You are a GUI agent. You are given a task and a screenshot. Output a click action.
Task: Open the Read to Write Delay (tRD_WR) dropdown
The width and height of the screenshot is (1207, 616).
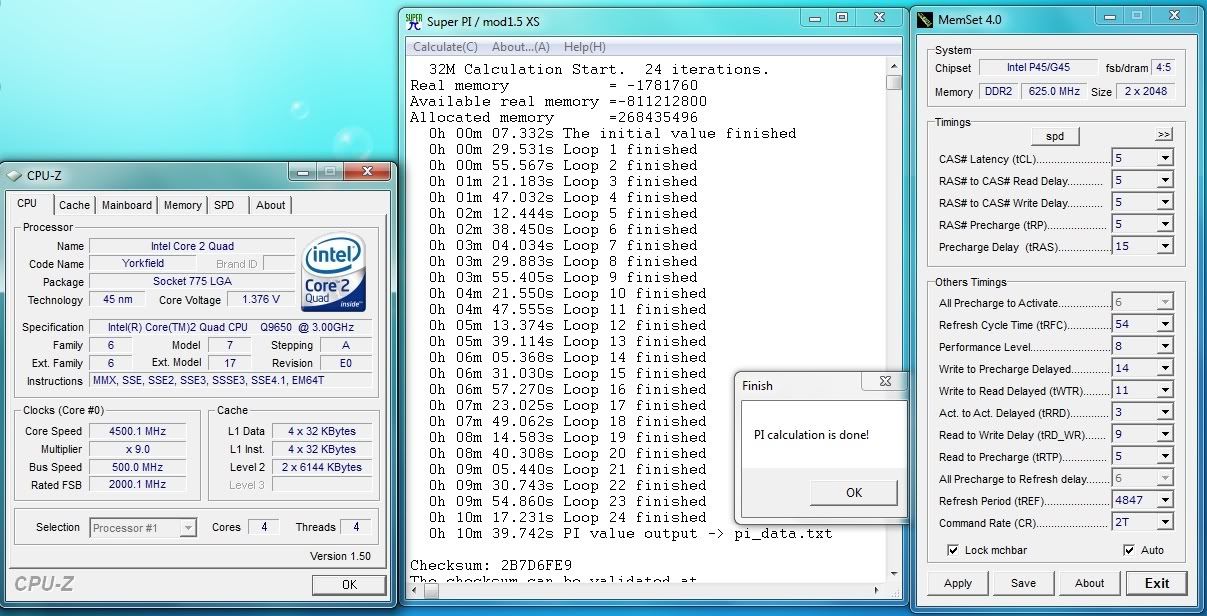pyautogui.click(x=1165, y=435)
